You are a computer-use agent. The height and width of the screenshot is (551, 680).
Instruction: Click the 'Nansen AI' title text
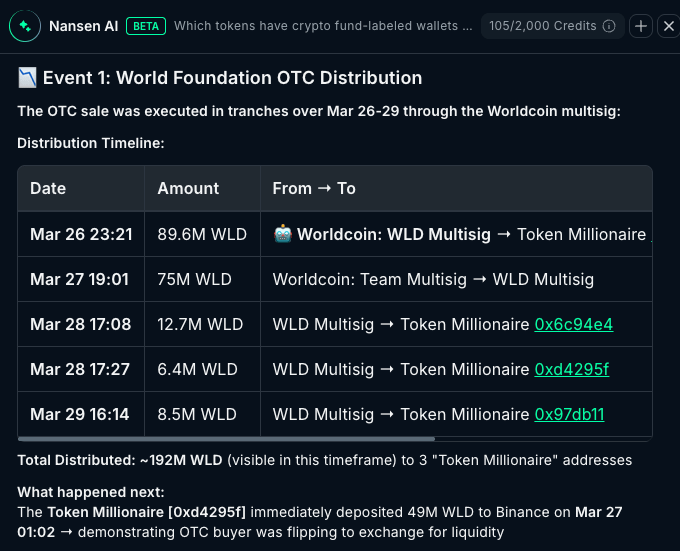(x=84, y=26)
